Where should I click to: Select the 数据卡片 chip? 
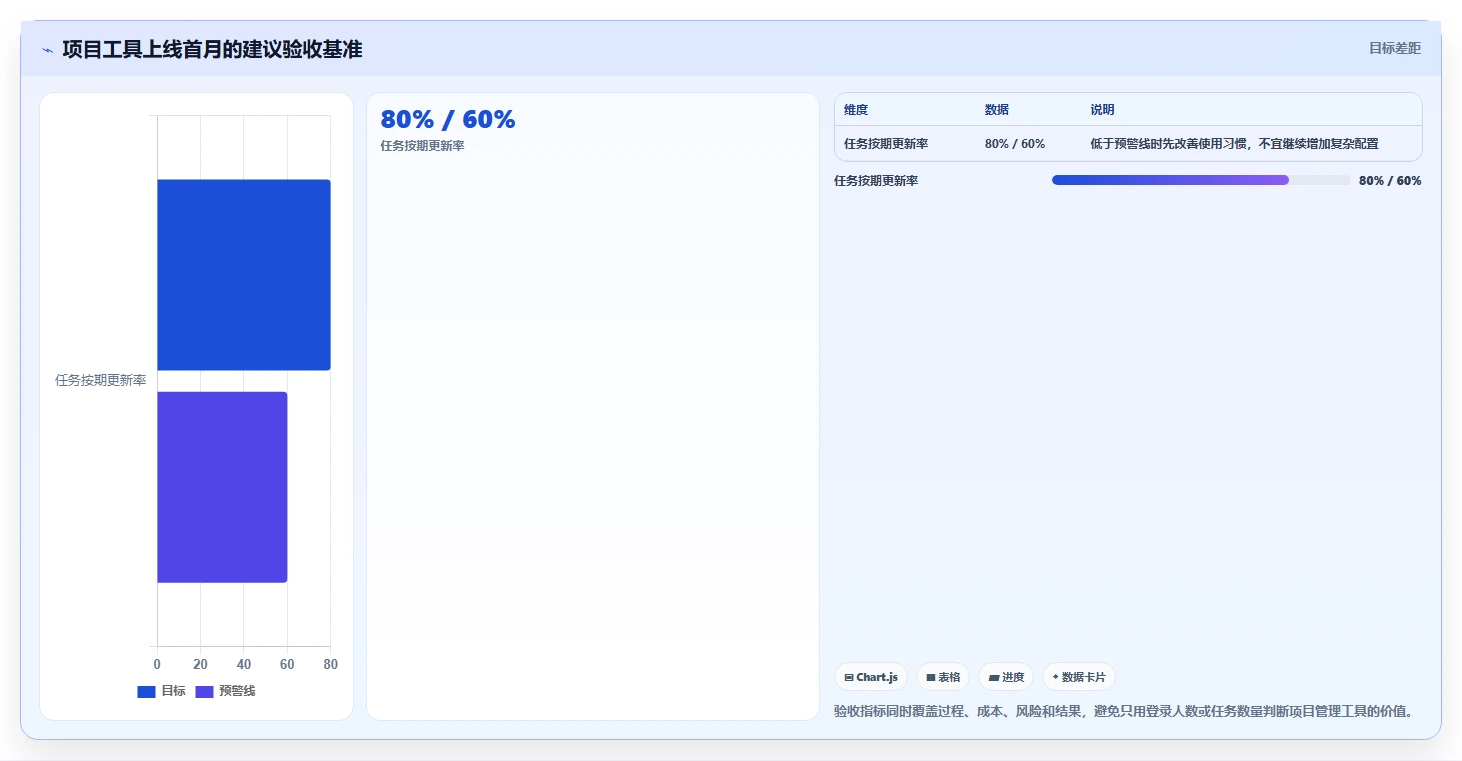(x=1079, y=677)
